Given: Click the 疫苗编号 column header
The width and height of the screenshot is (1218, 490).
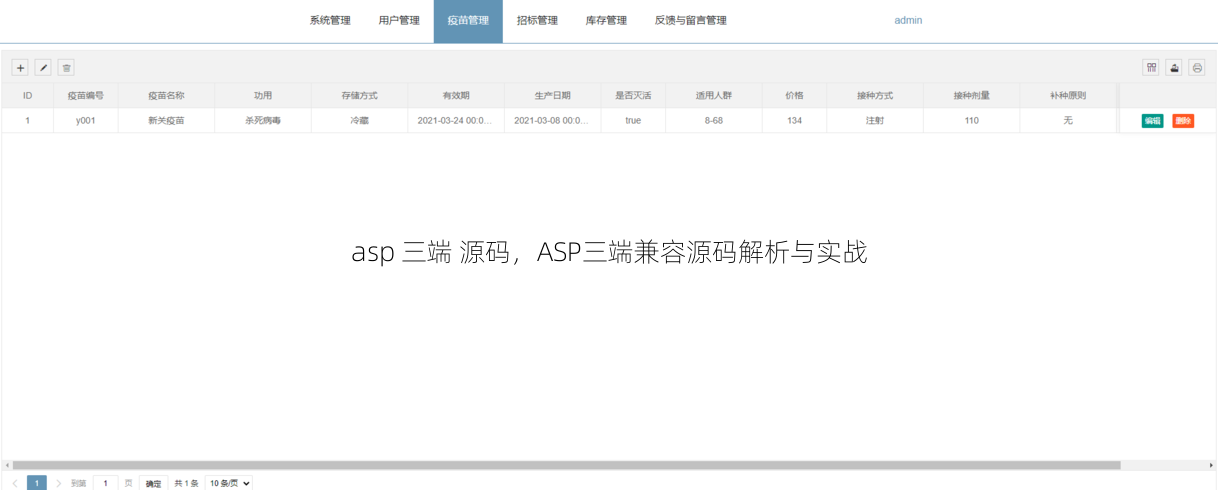Looking at the screenshot, I should click(86, 96).
